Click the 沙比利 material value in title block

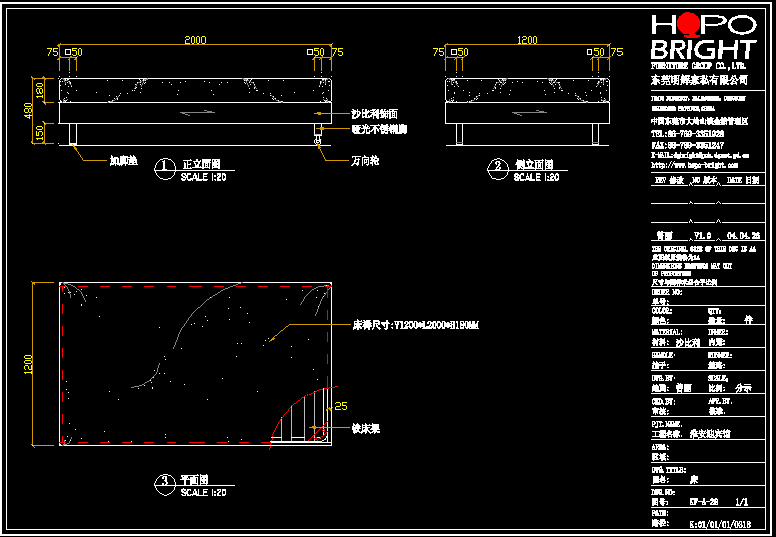[688, 342]
